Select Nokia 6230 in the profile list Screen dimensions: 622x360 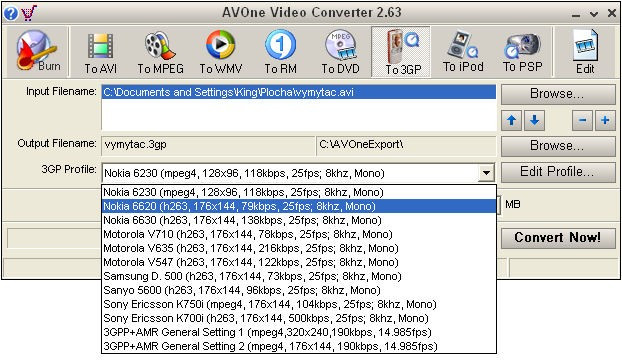(x=299, y=192)
